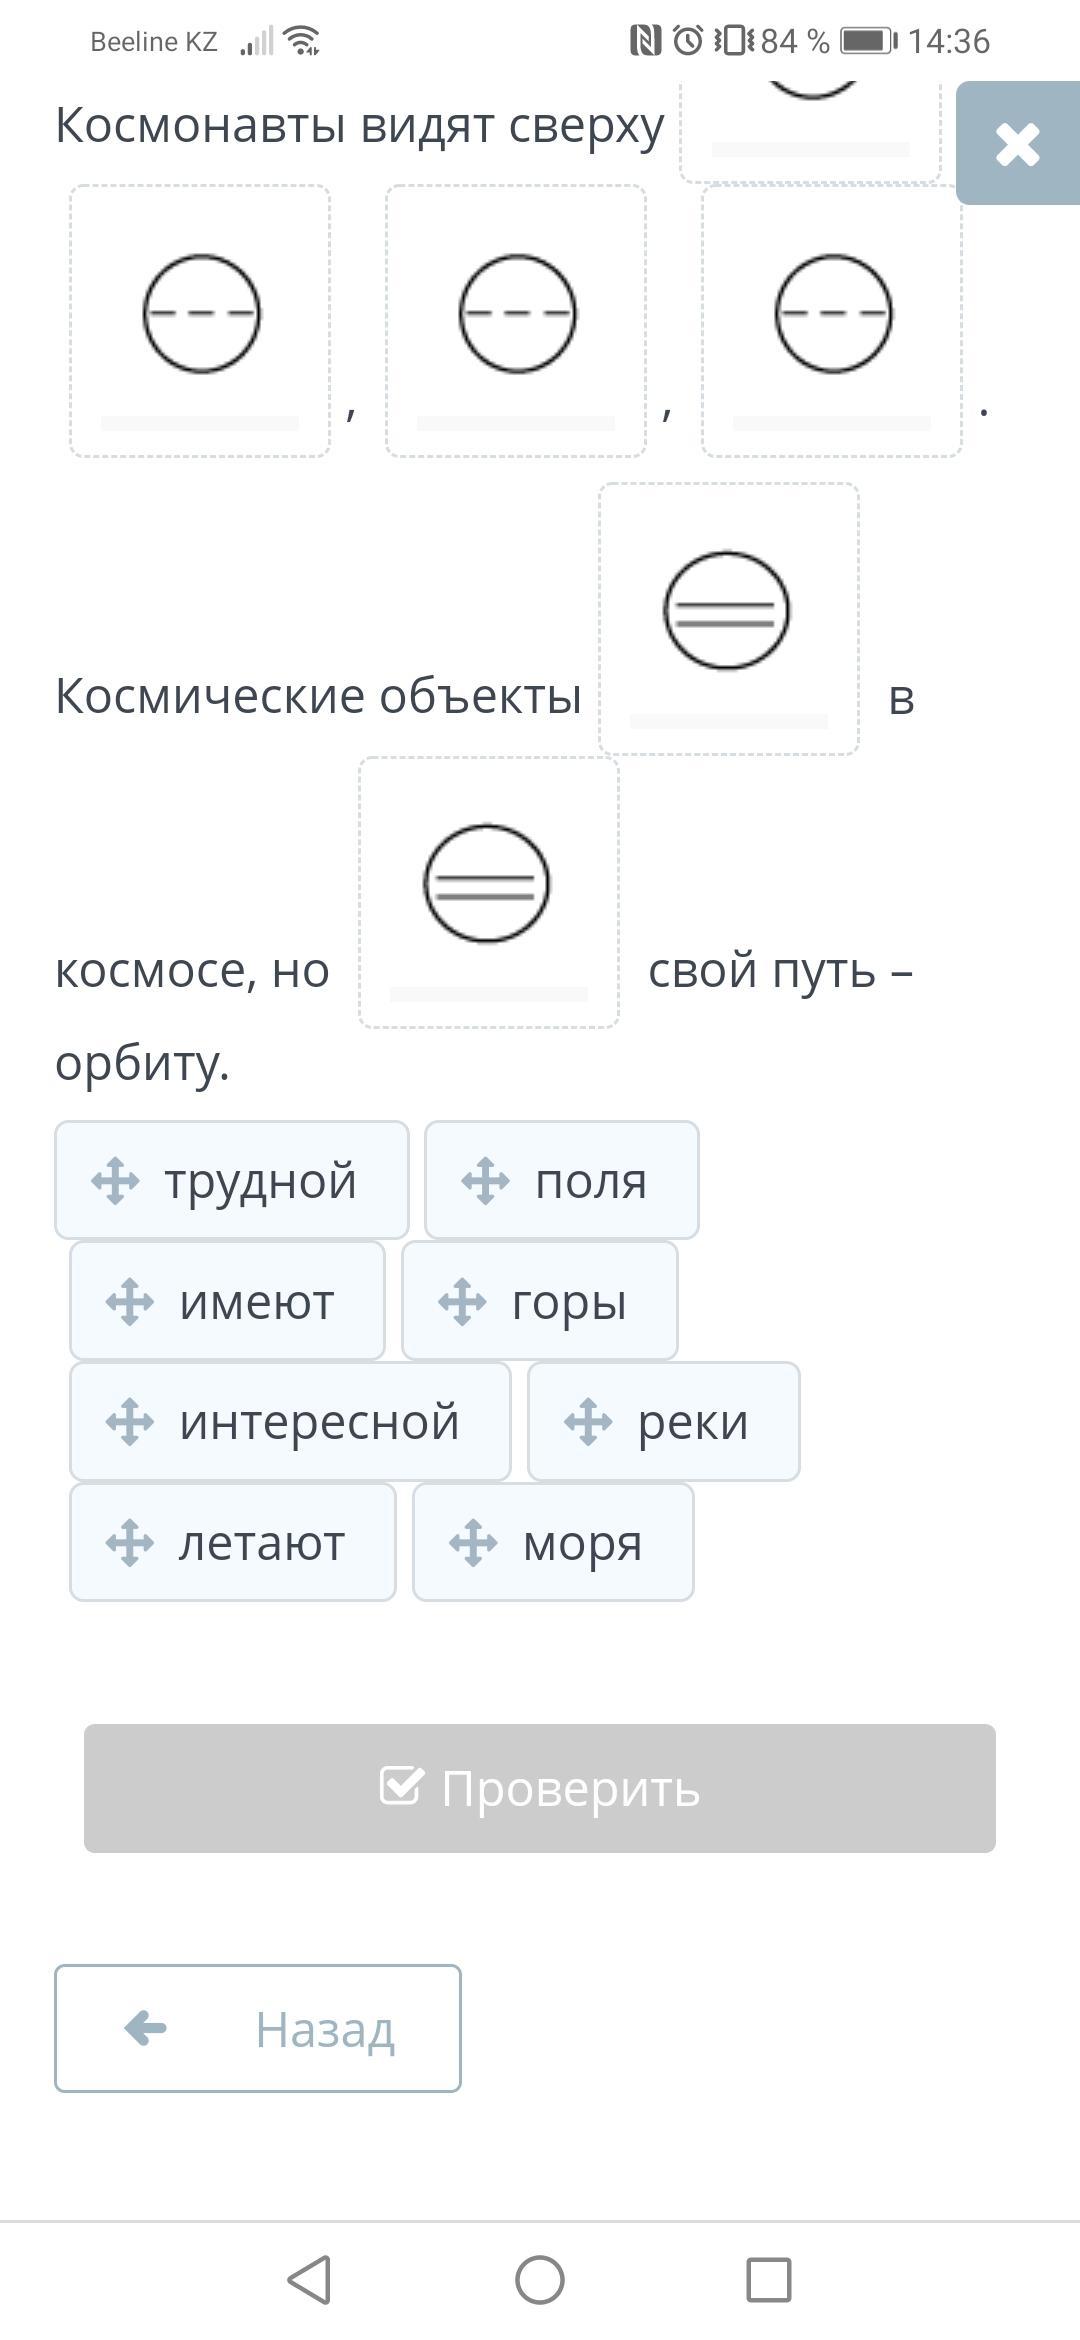Click the drag handle icon on "трудной"
1080x2340 pixels.
[115, 1181]
